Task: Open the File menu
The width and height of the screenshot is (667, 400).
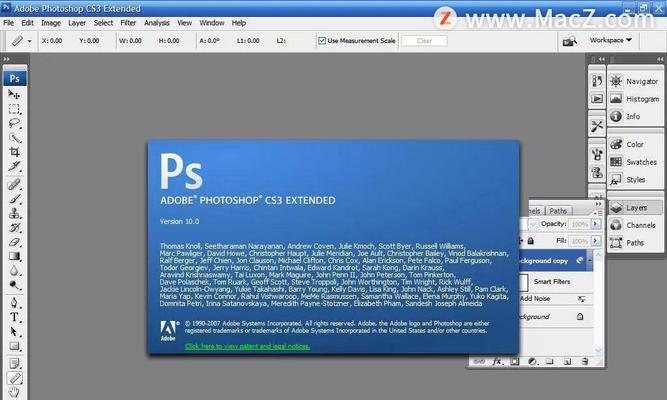Action: tap(9, 23)
